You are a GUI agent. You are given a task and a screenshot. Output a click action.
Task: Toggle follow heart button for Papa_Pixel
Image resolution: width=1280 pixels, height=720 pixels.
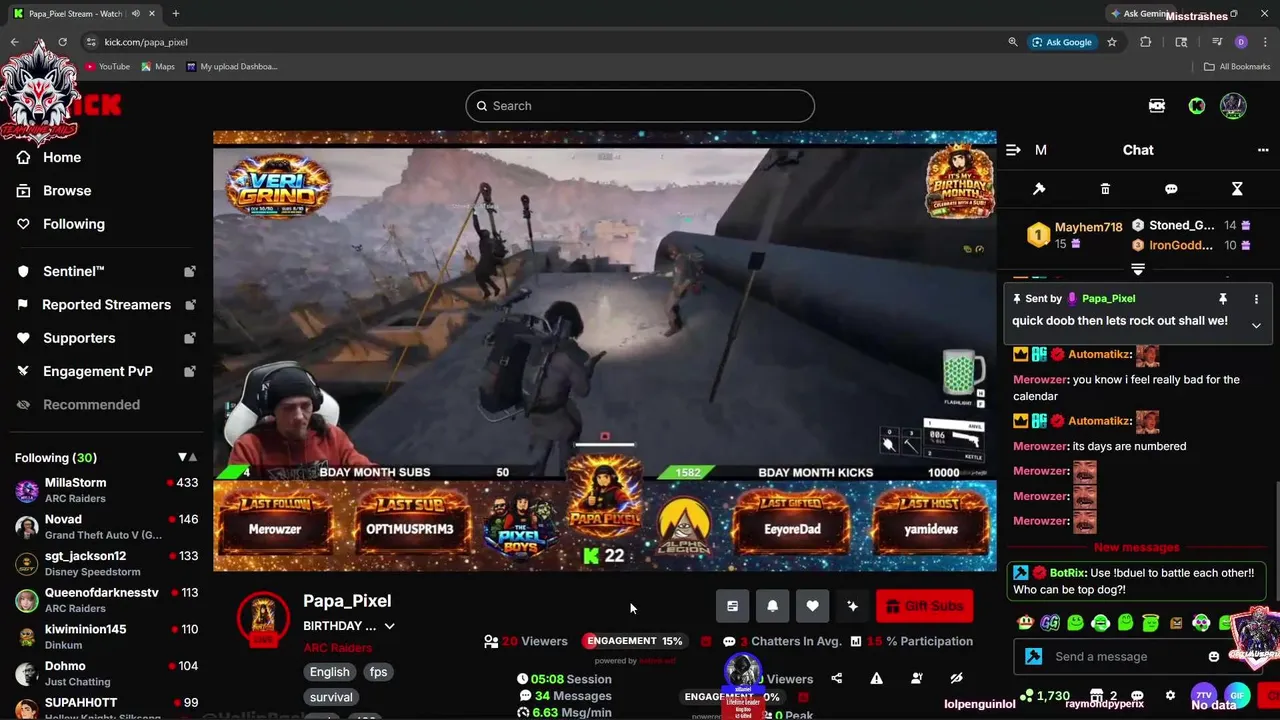pos(812,606)
